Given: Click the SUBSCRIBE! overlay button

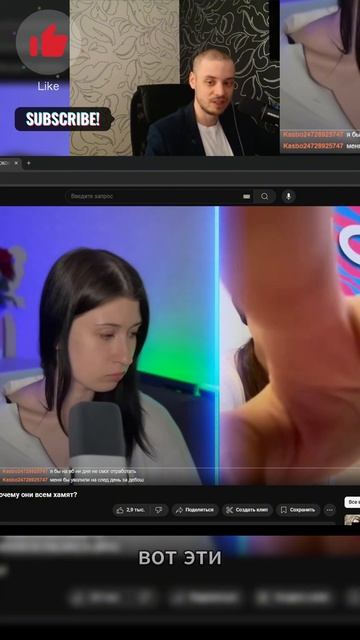Looking at the screenshot, I should 63,119.
